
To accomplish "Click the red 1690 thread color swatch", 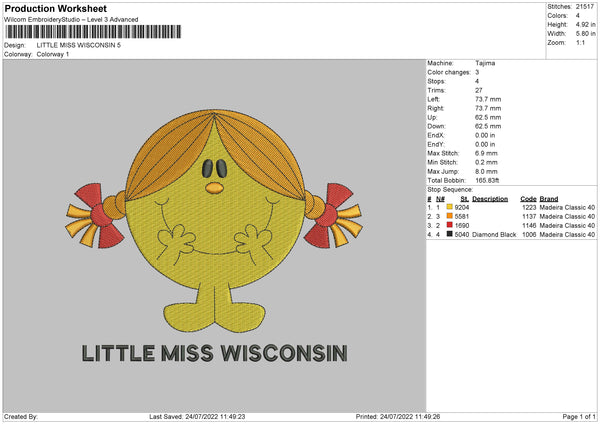I will 449,225.
